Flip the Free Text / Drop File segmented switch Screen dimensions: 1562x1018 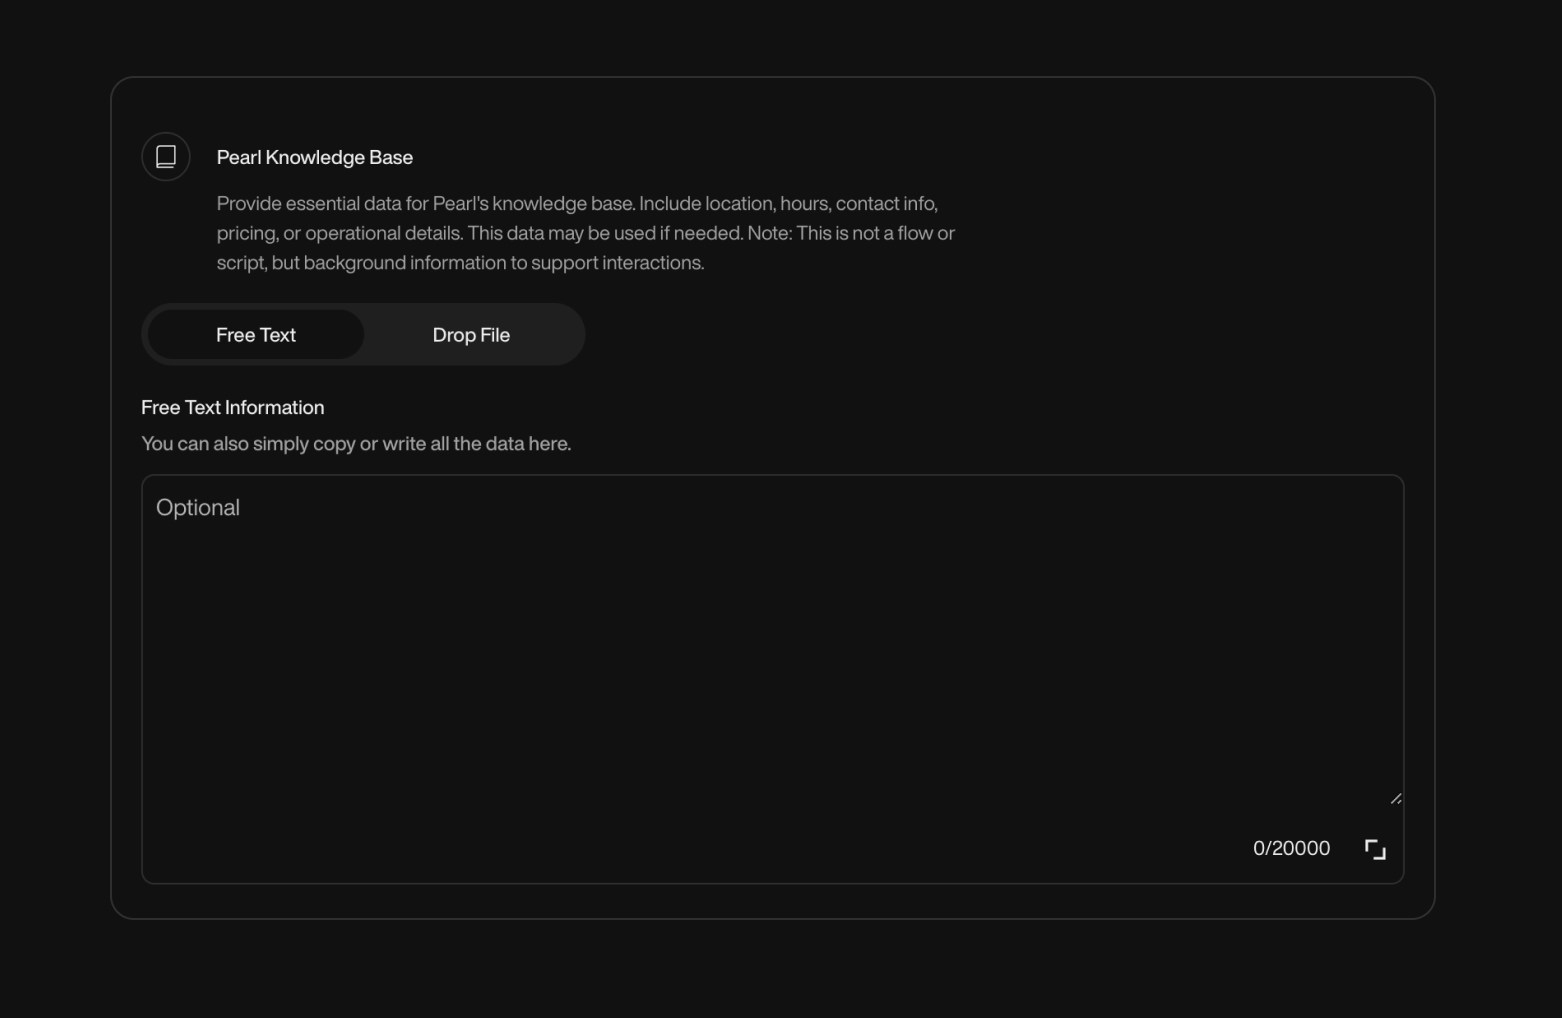[471, 334]
